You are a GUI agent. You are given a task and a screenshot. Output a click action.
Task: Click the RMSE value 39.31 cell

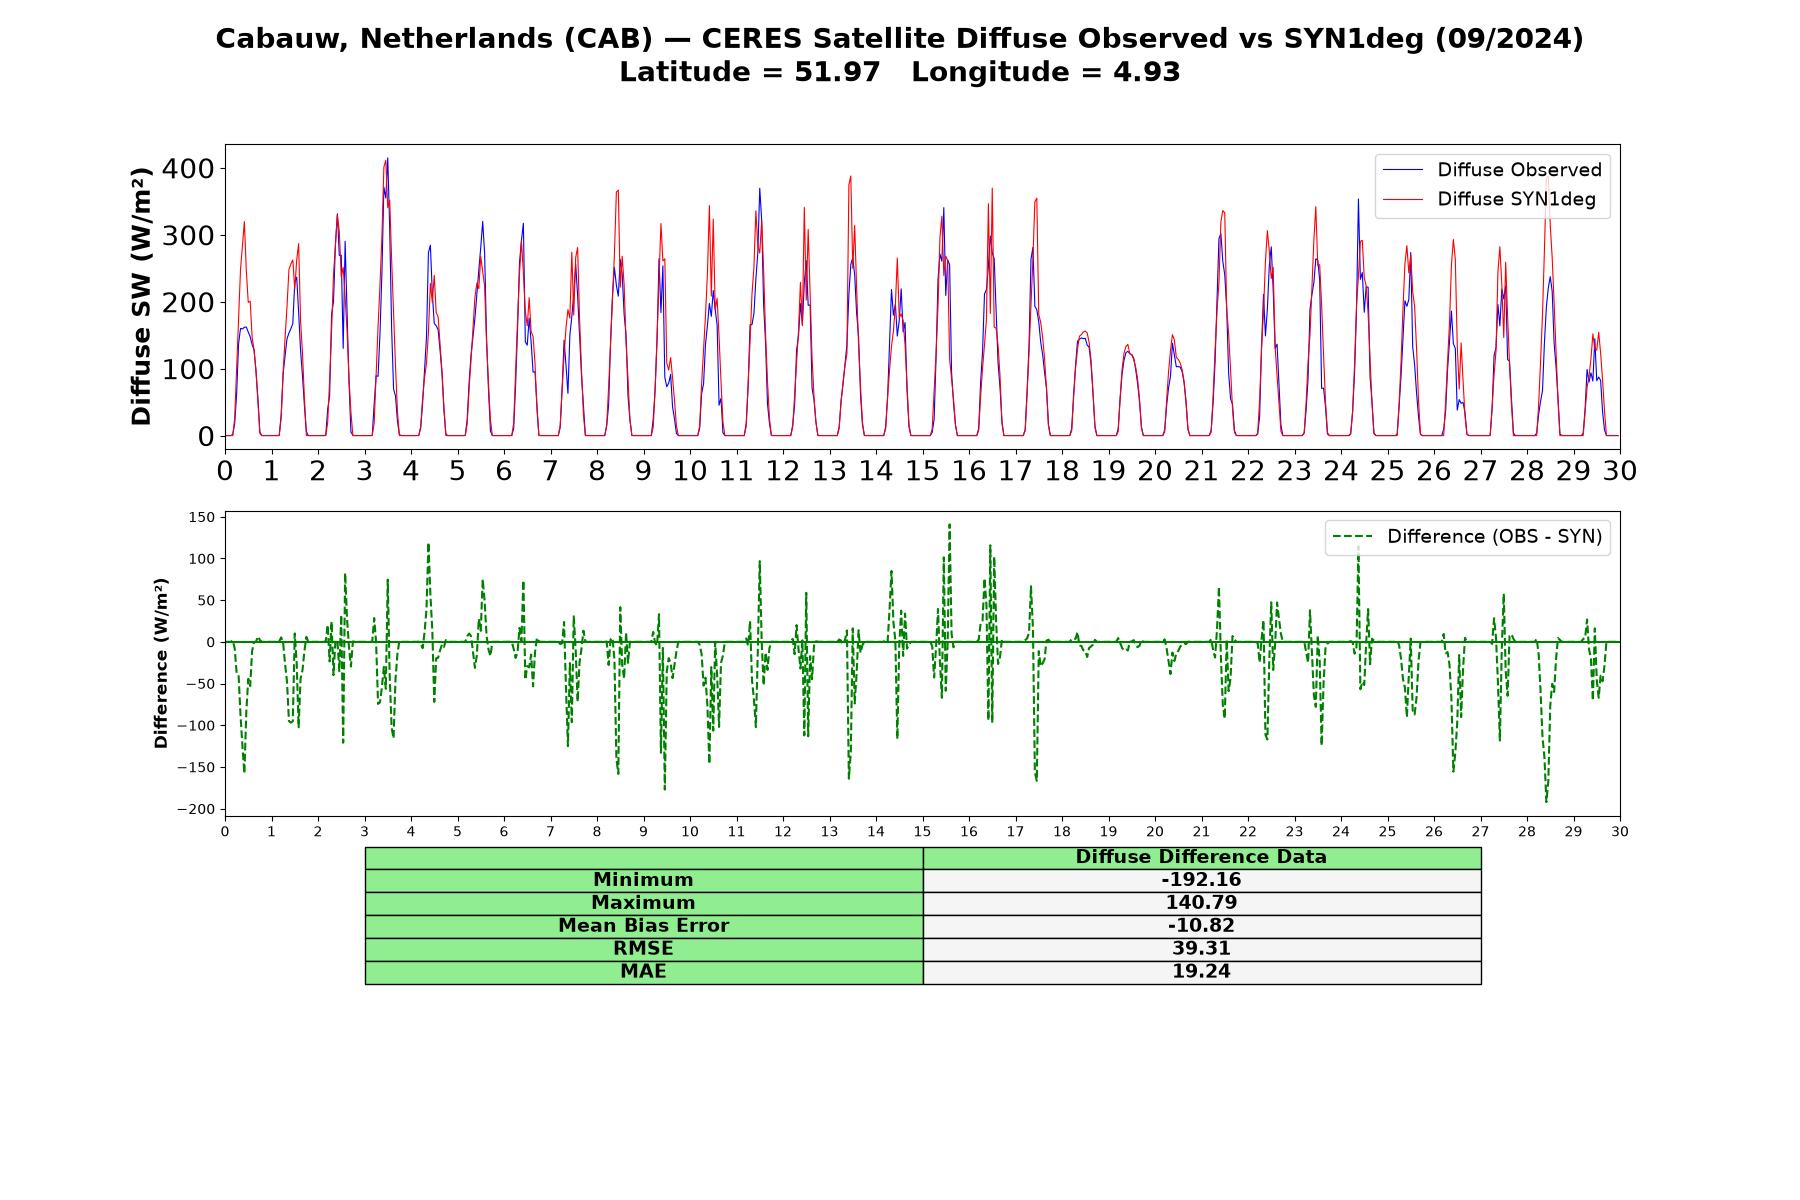[1201, 949]
